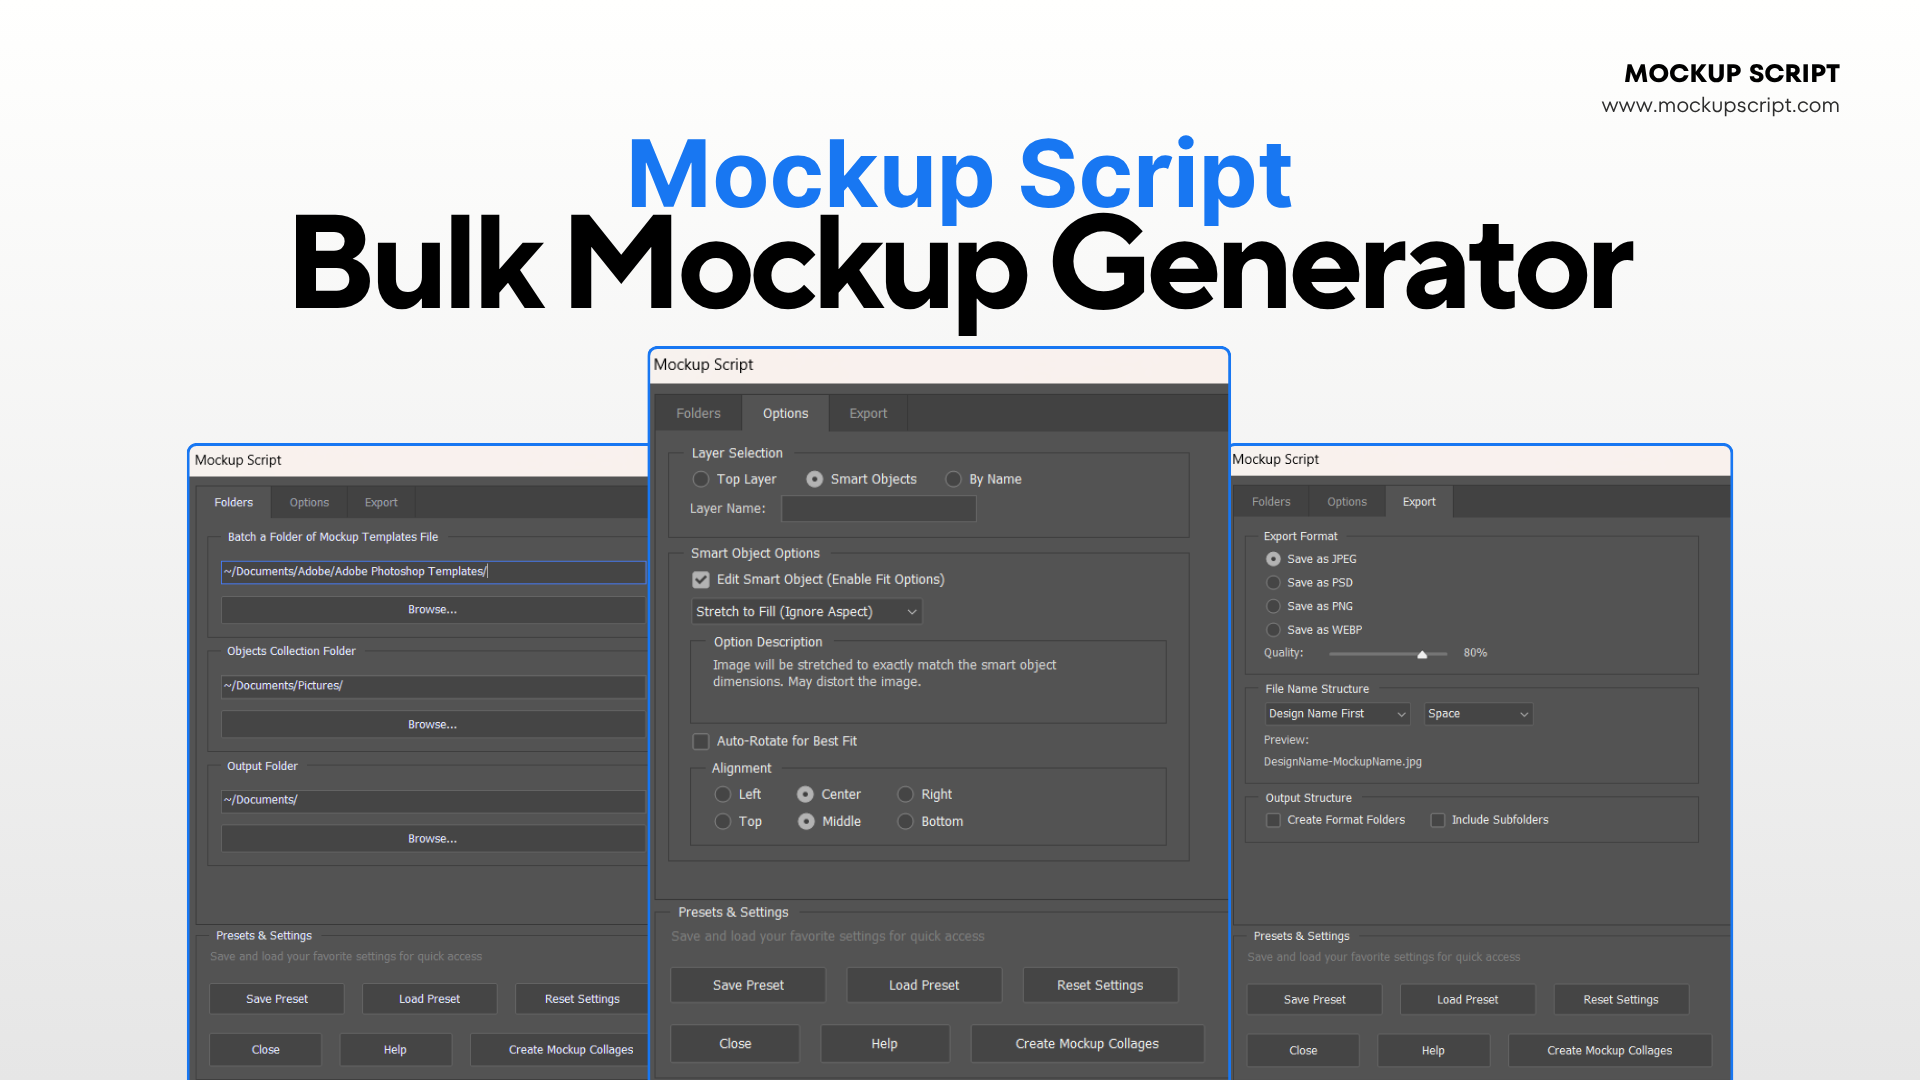Enable Include Subfolders output option
The height and width of the screenshot is (1080, 1920).
click(x=1437, y=820)
